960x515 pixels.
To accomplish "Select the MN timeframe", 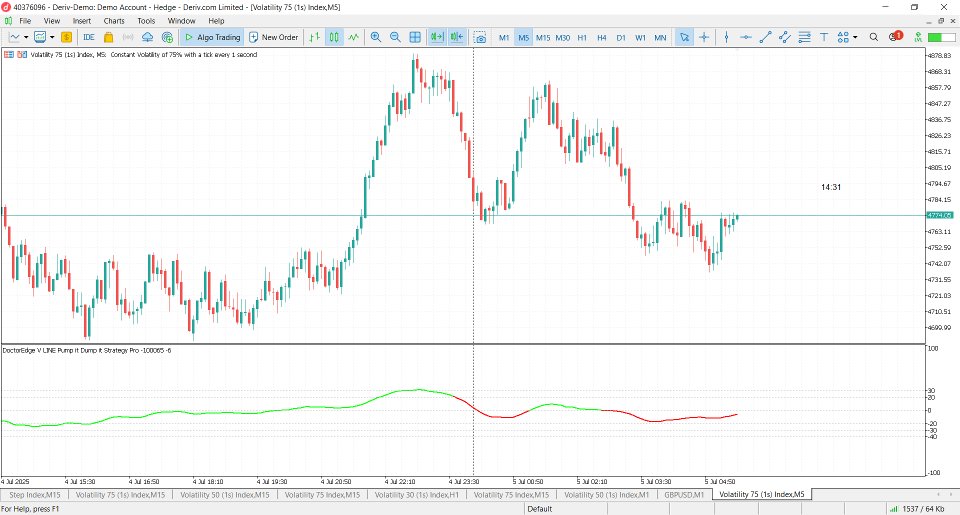I will tap(660, 38).
